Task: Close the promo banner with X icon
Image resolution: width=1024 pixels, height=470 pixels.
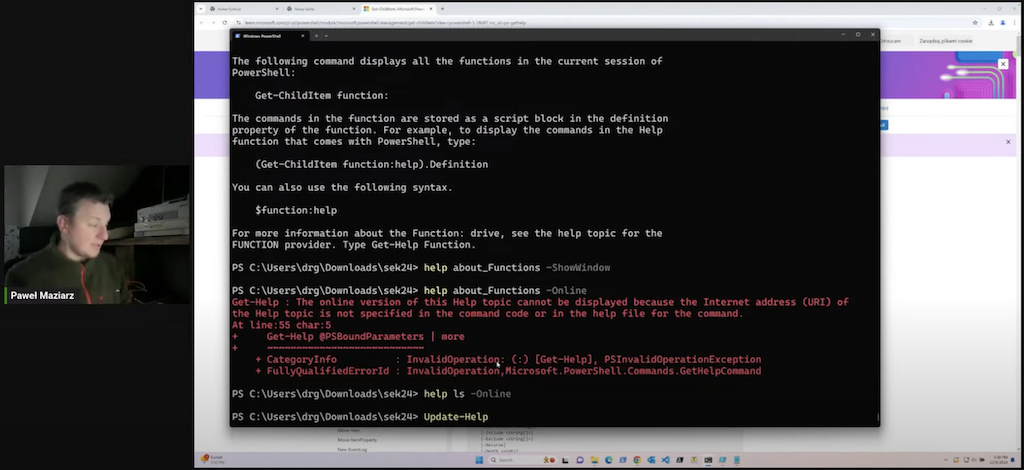Action: [1003, 64]
